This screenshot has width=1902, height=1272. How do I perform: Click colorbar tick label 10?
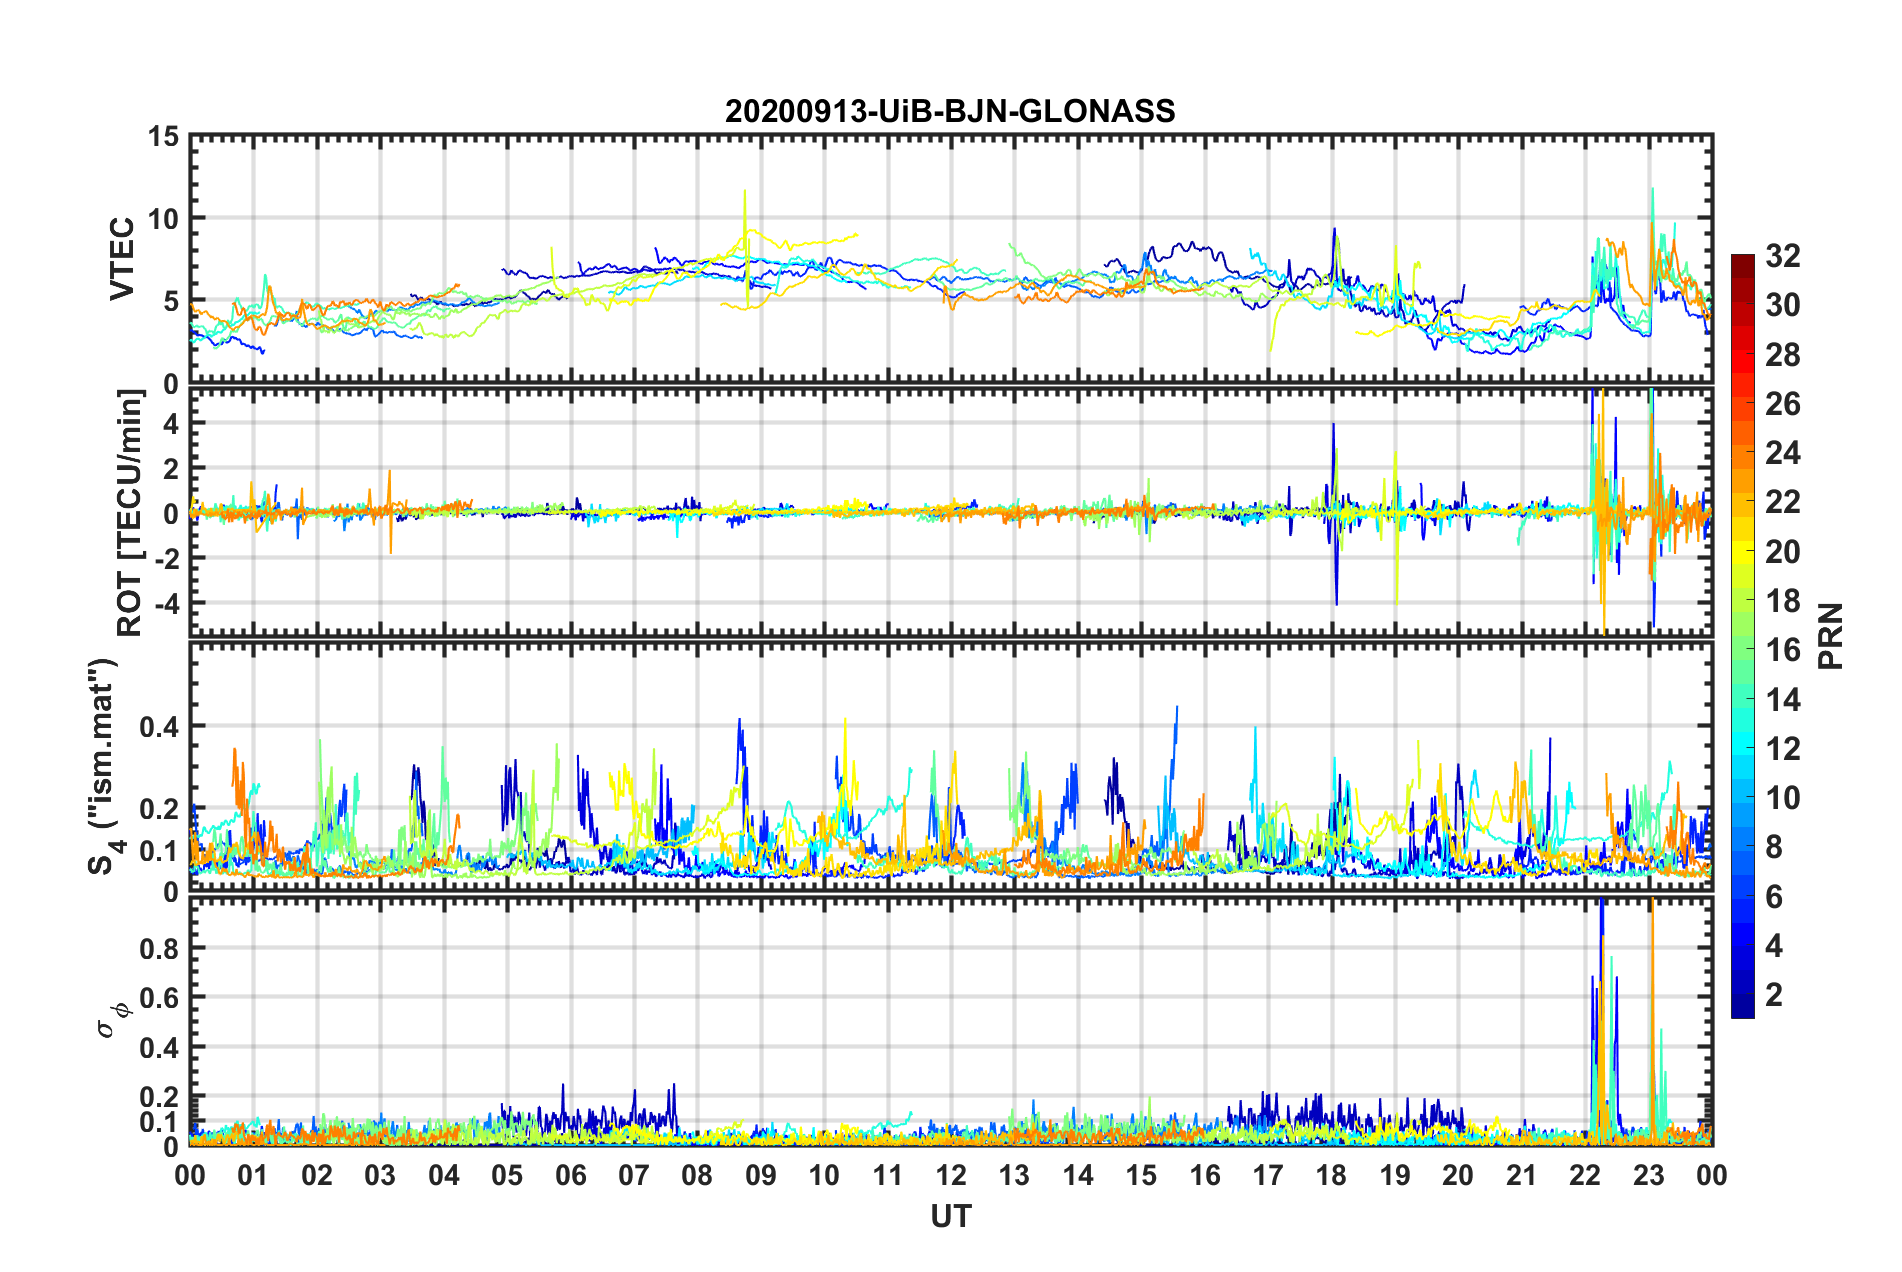(1783, 798)
